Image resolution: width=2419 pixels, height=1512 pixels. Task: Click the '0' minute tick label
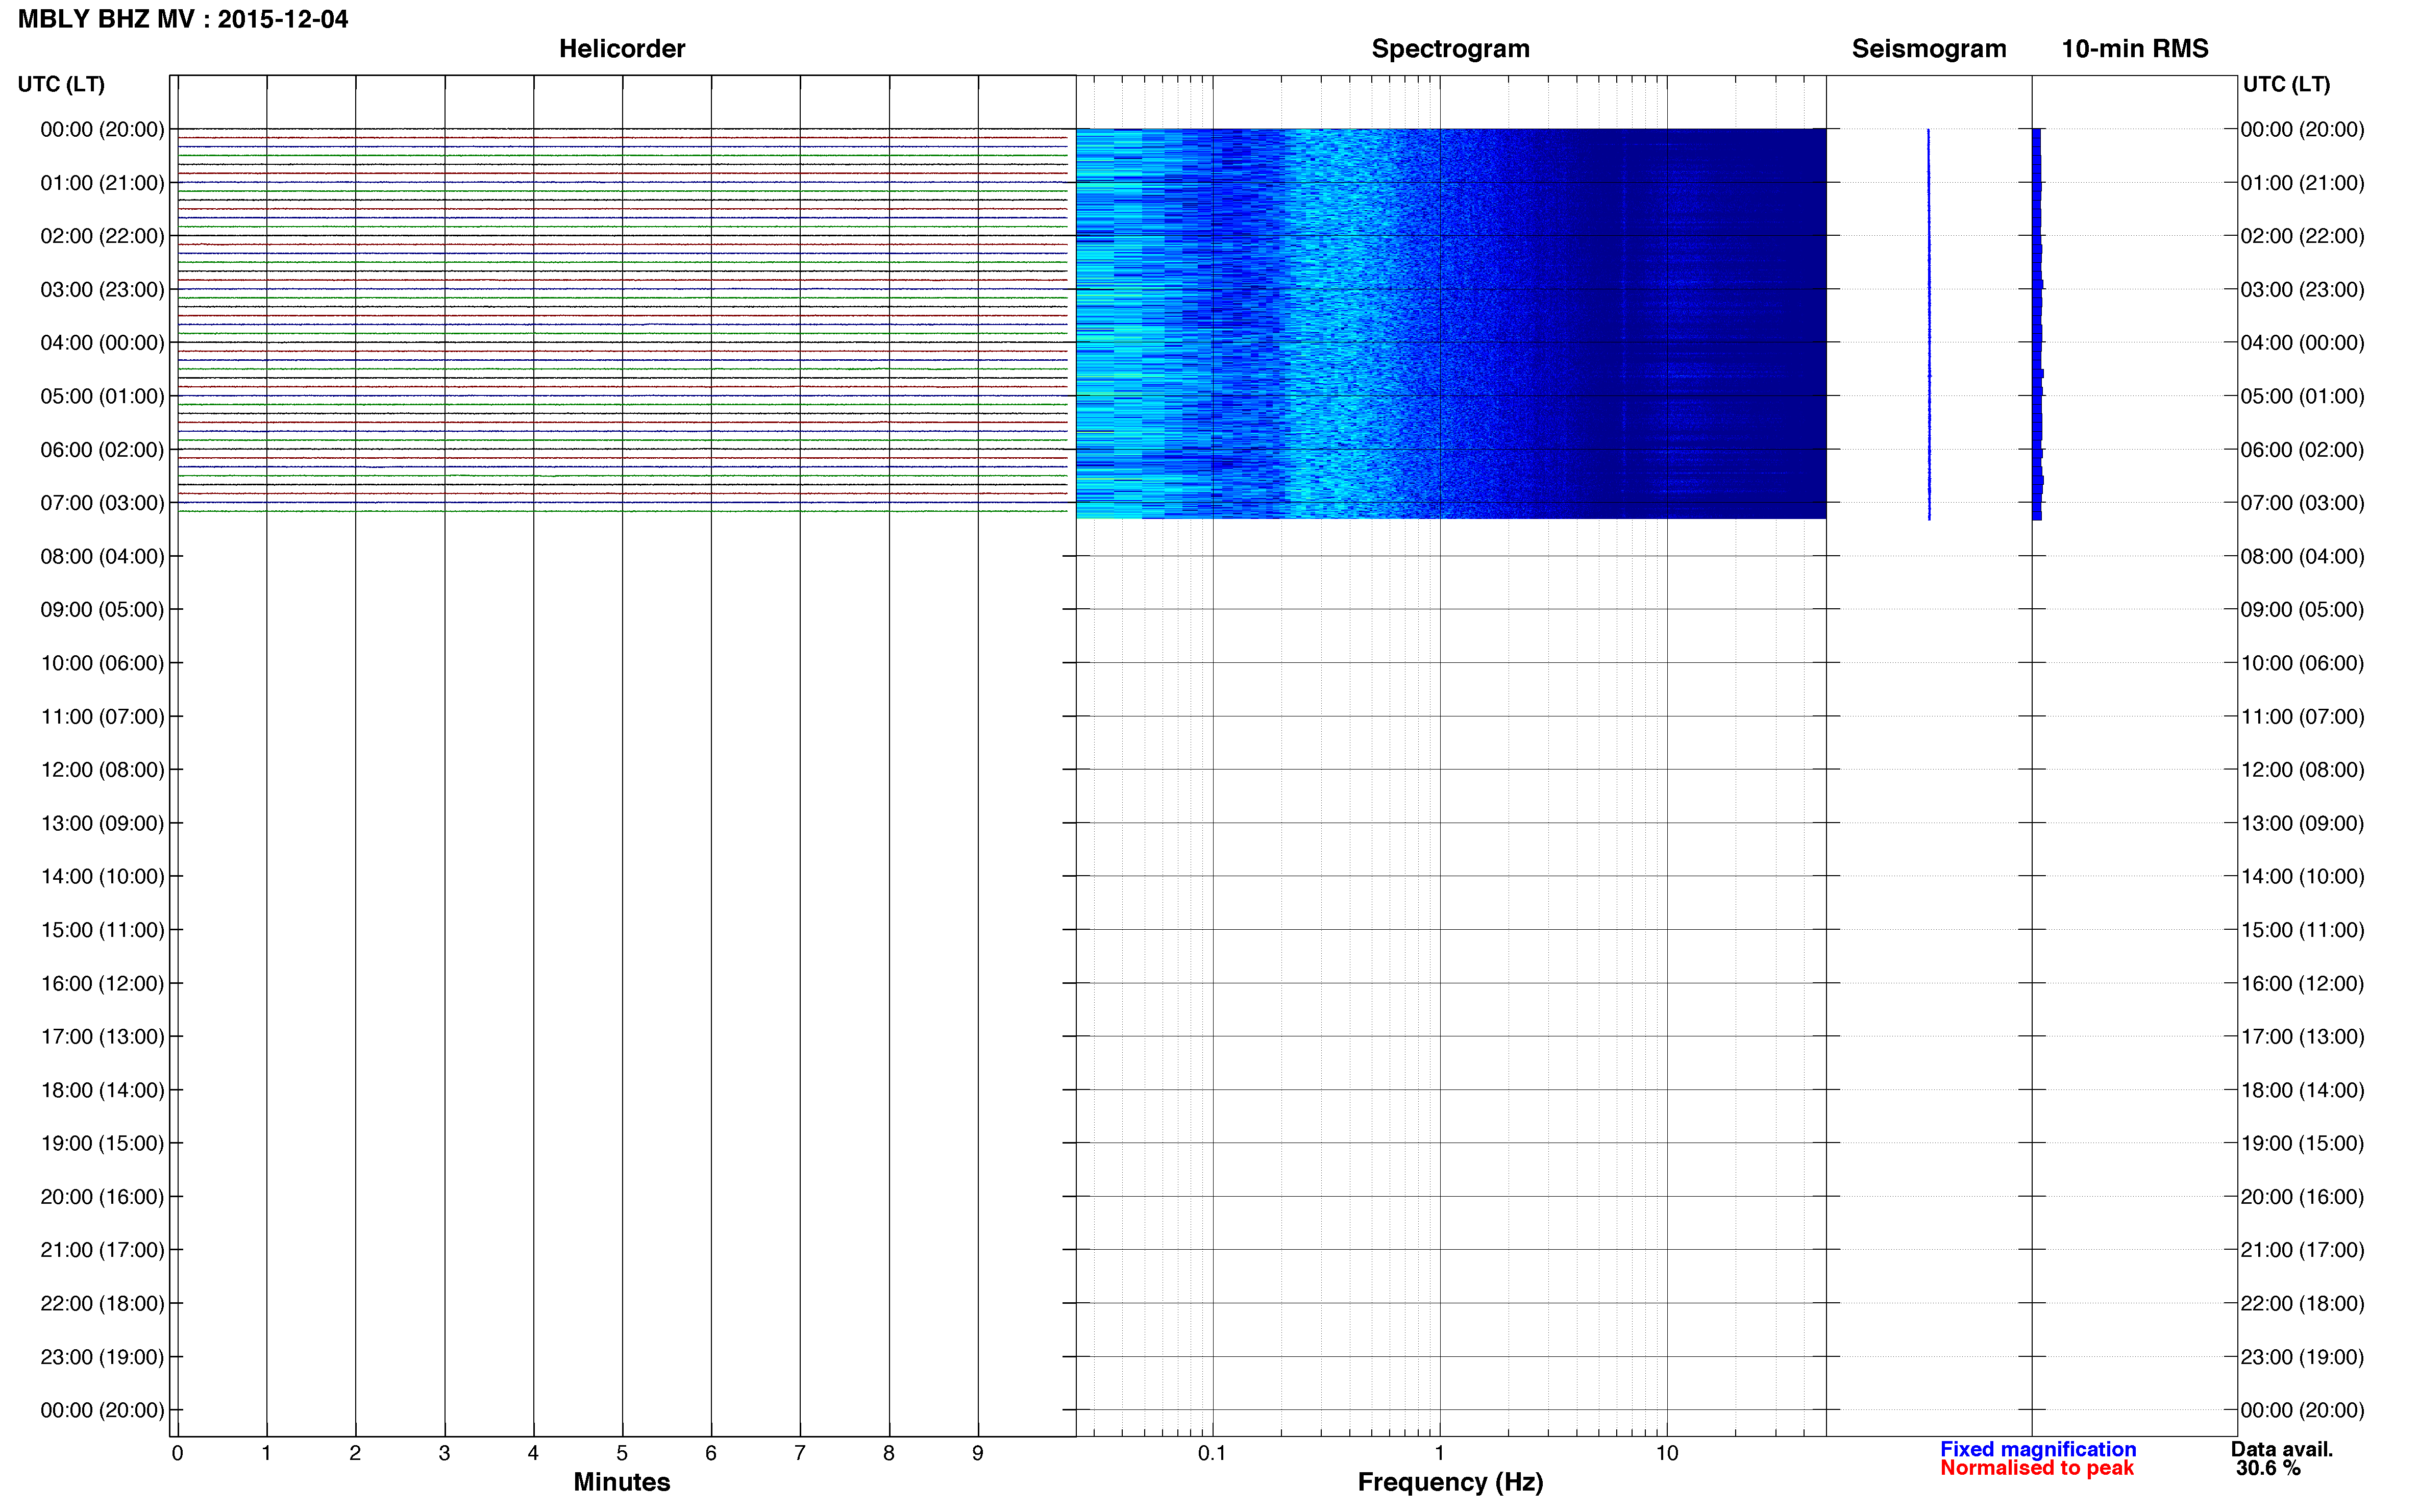coord(177,1453)
